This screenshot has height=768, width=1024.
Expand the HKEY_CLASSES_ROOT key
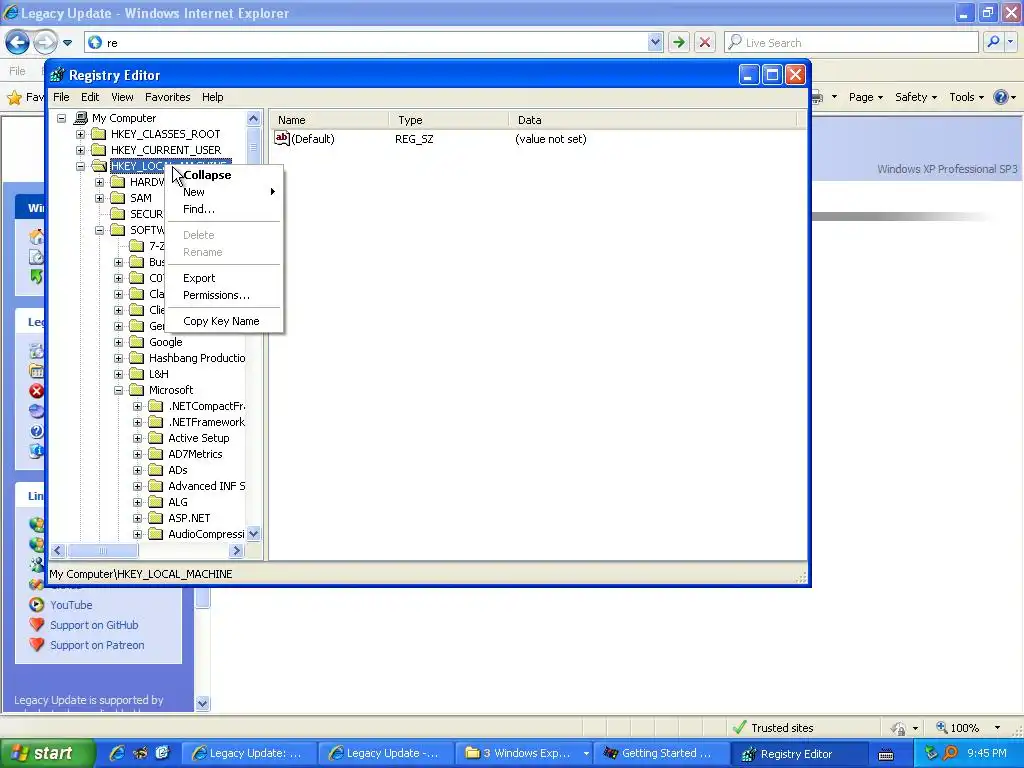click(x=80, y=134)
